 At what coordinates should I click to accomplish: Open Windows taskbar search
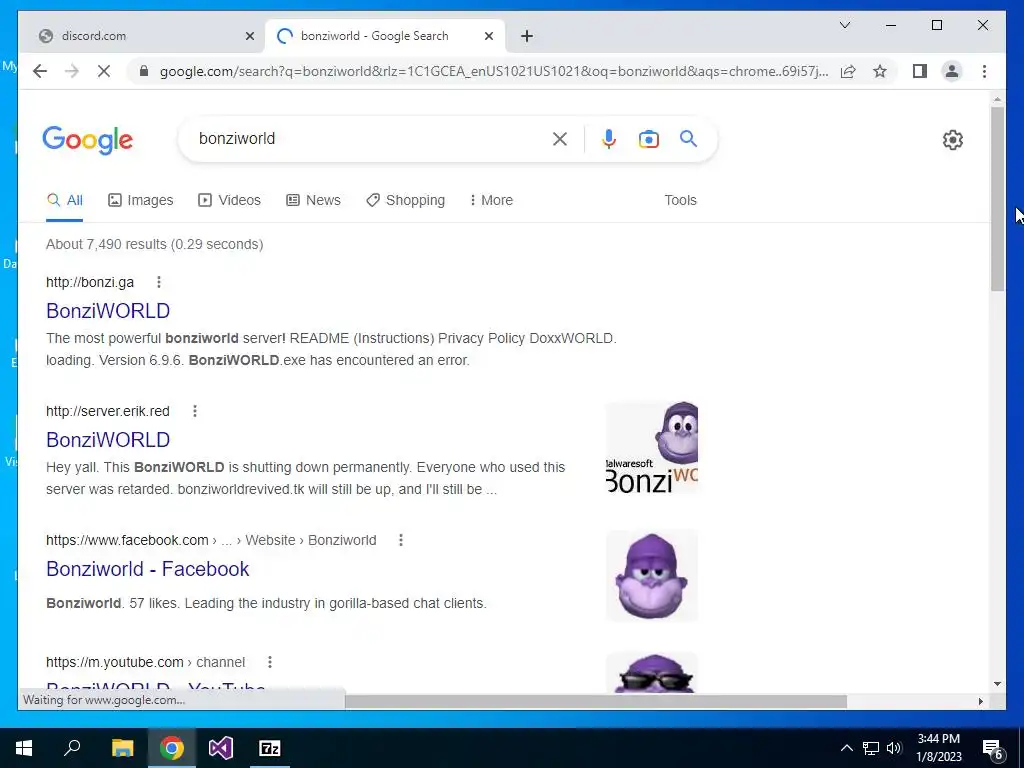click(x=72, y=748)
